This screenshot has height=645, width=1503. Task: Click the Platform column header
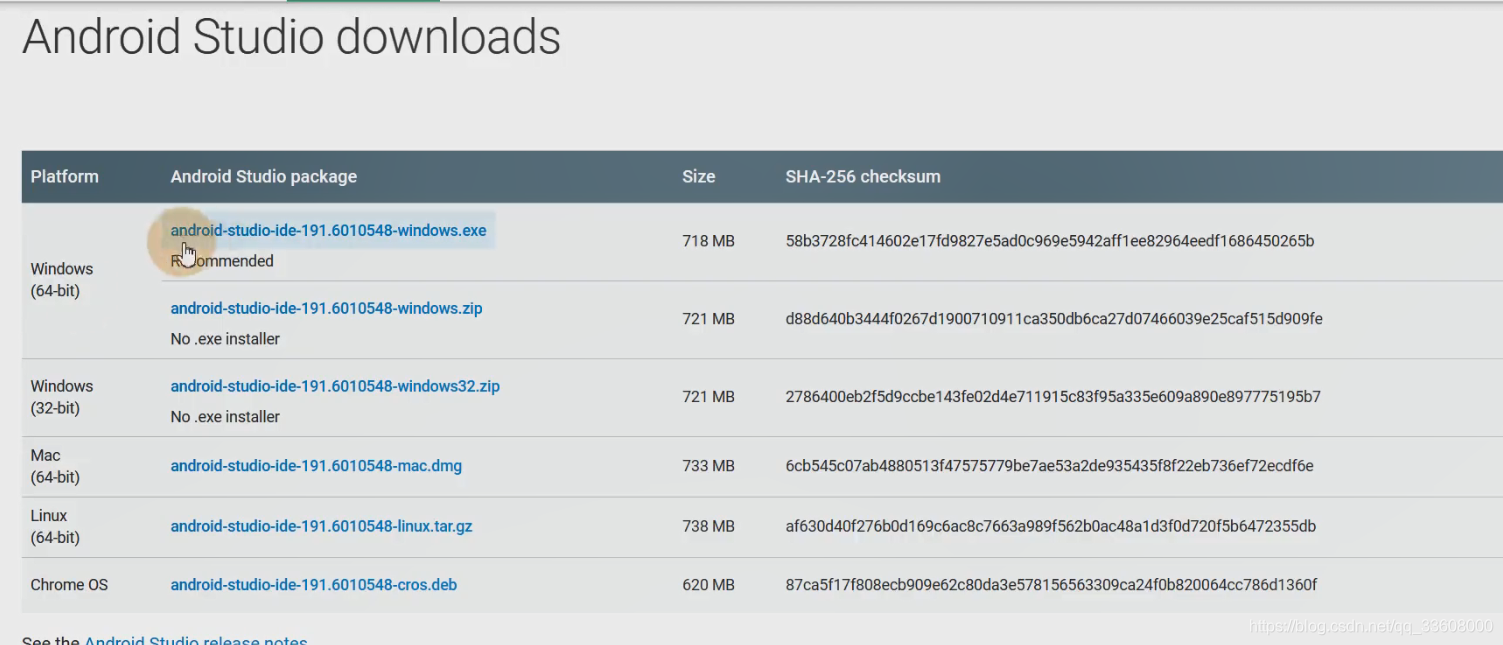coord(65,176)
